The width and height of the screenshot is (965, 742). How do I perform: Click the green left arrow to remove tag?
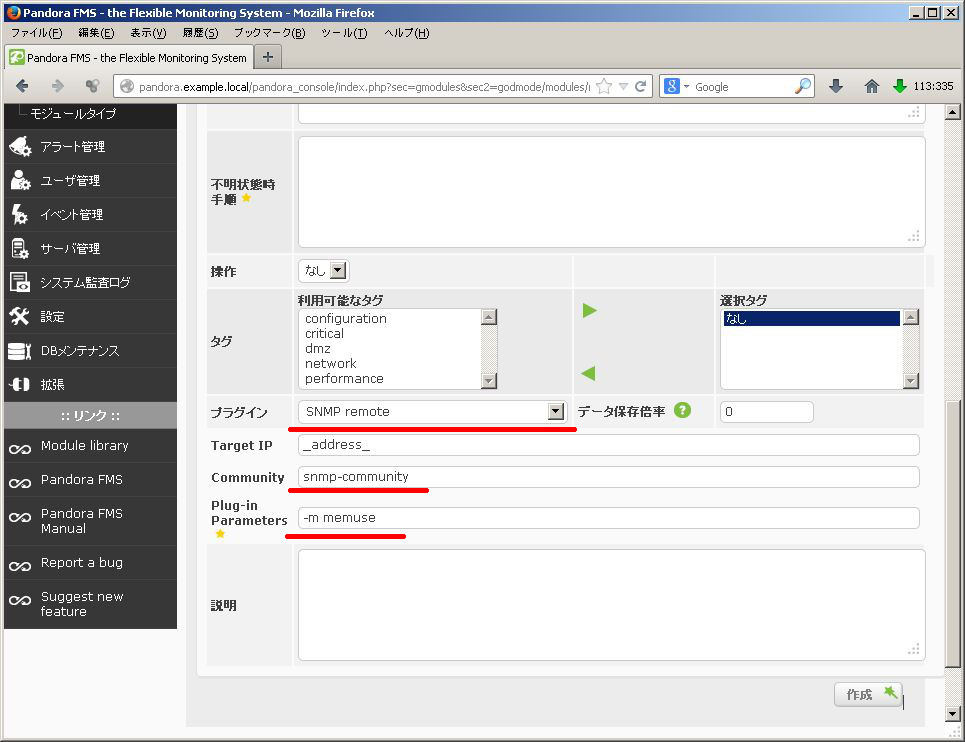click(x=588, y=373)
